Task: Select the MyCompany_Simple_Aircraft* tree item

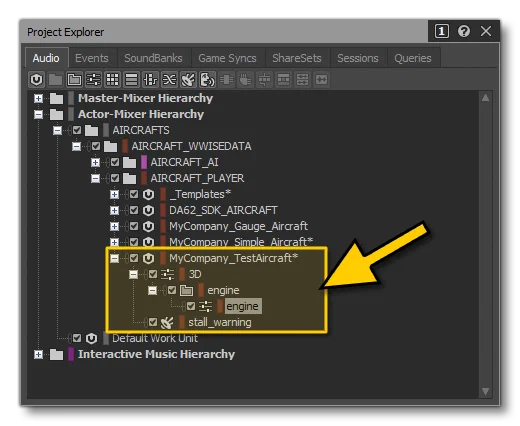Action: click(241, 242)
